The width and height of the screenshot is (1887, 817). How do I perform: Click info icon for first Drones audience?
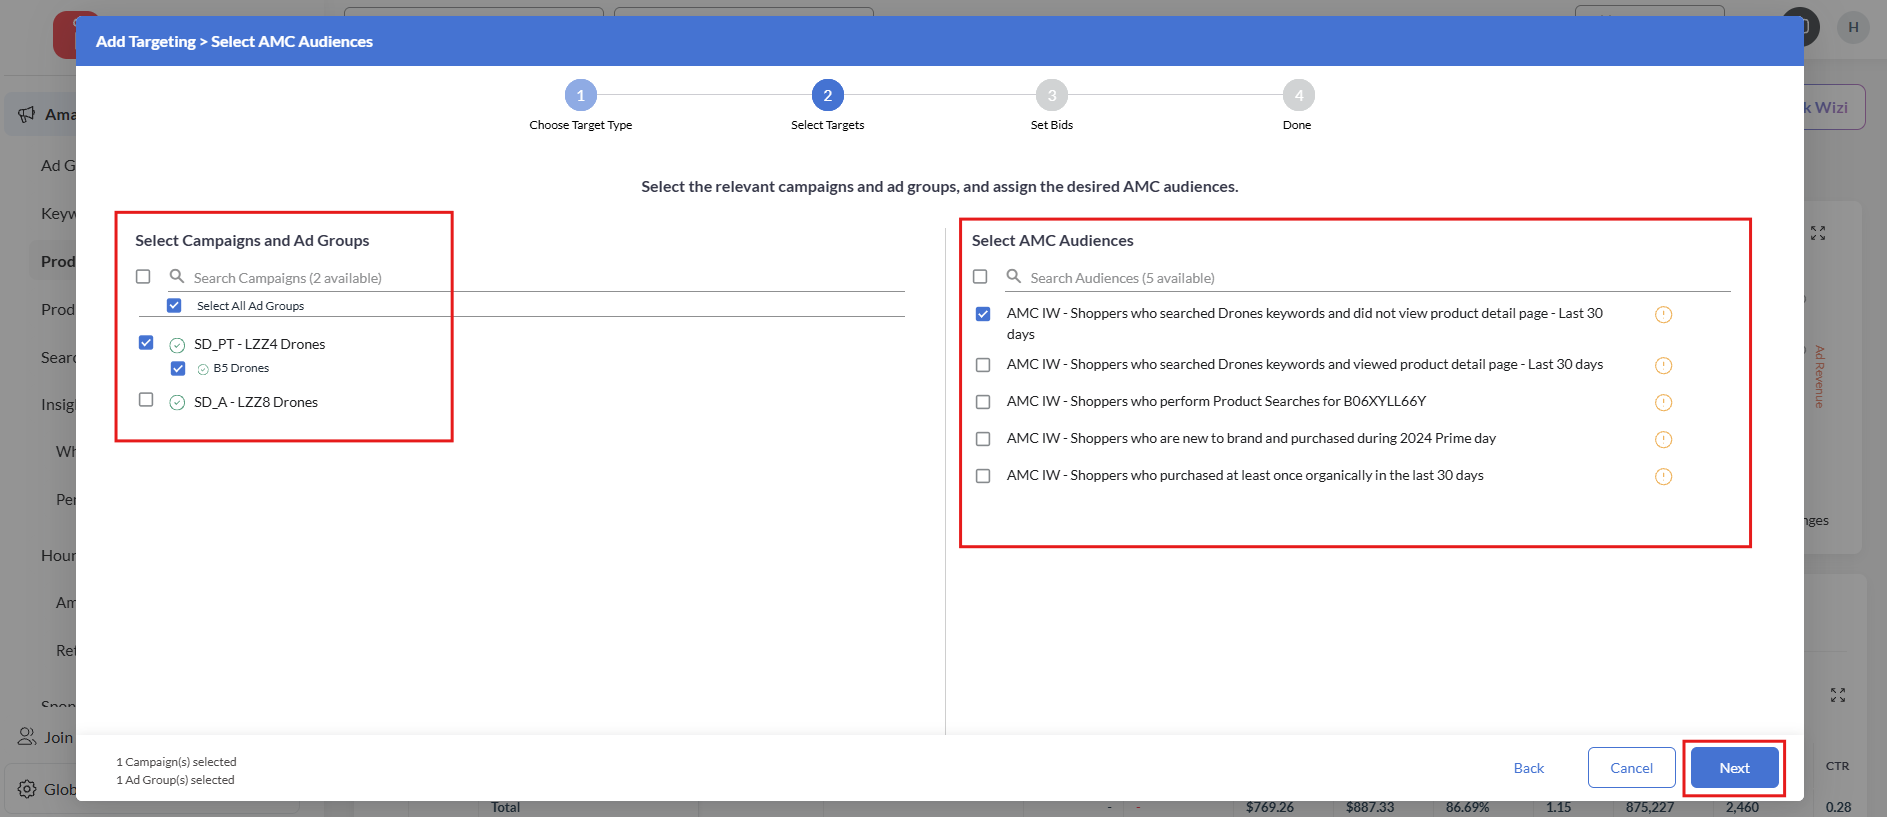click(x=1663, y=315)
